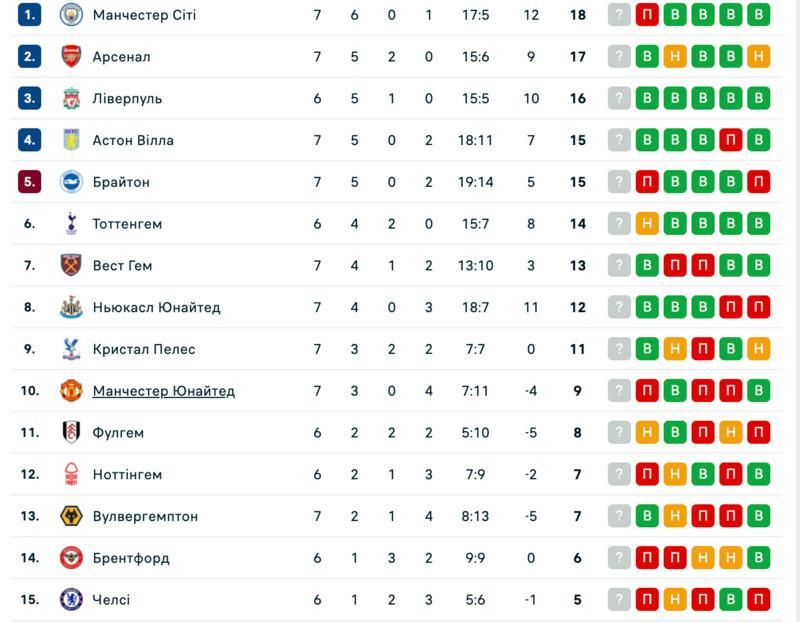Viewport: 800px width, 622px height.
Task: Click the maroon position badge number 5
Action: [x=30, y=183]
